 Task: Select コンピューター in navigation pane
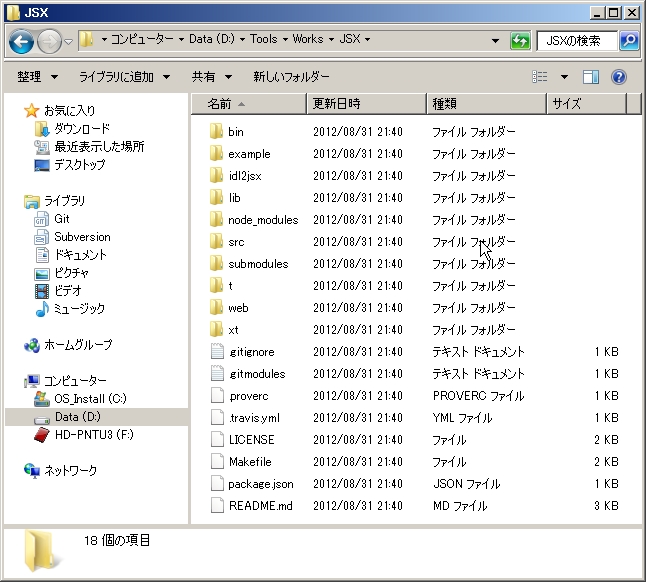tap(75, 381)
